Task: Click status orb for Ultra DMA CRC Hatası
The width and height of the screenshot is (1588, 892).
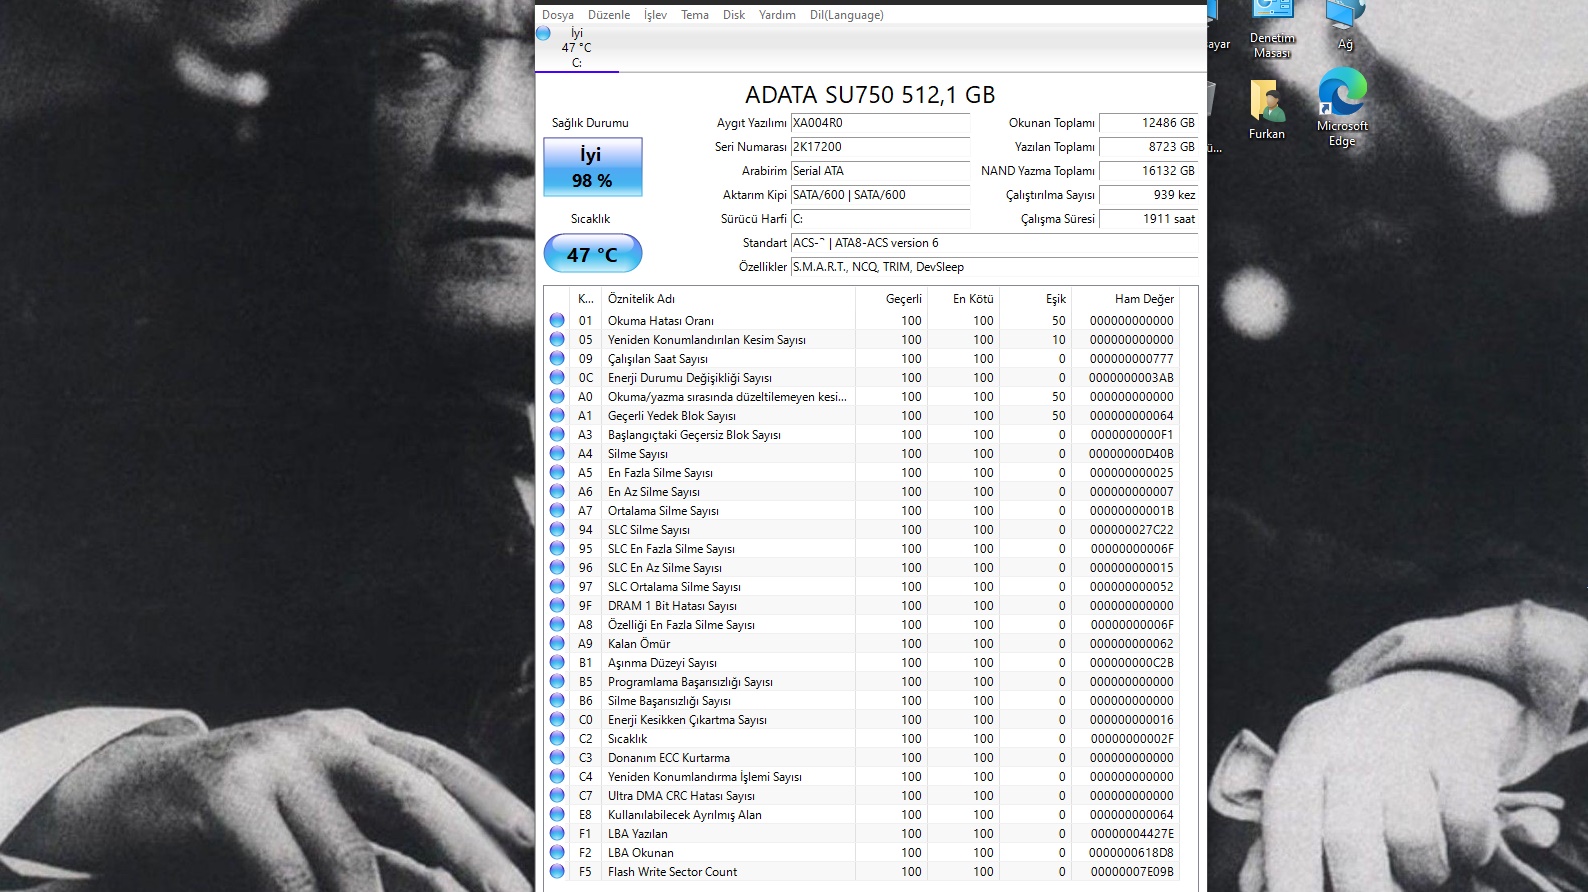Action: (557, 795)
